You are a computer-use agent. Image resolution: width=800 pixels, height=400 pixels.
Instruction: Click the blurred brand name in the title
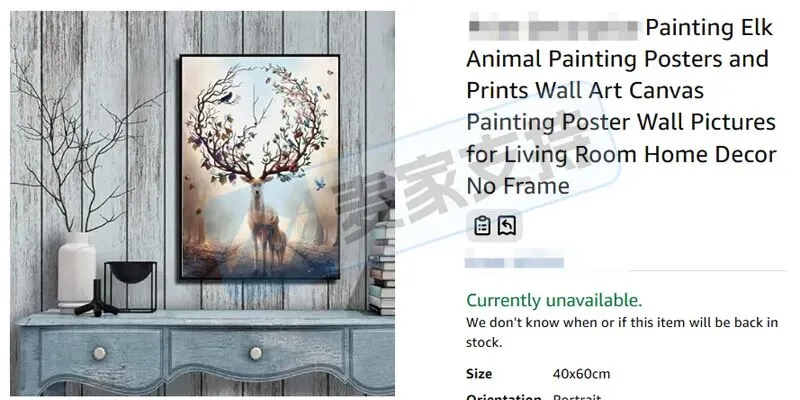tap(553, 27)
